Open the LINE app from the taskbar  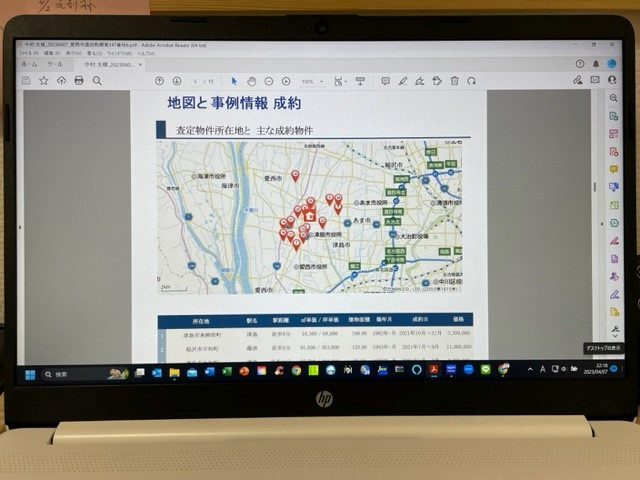point(486,369)
